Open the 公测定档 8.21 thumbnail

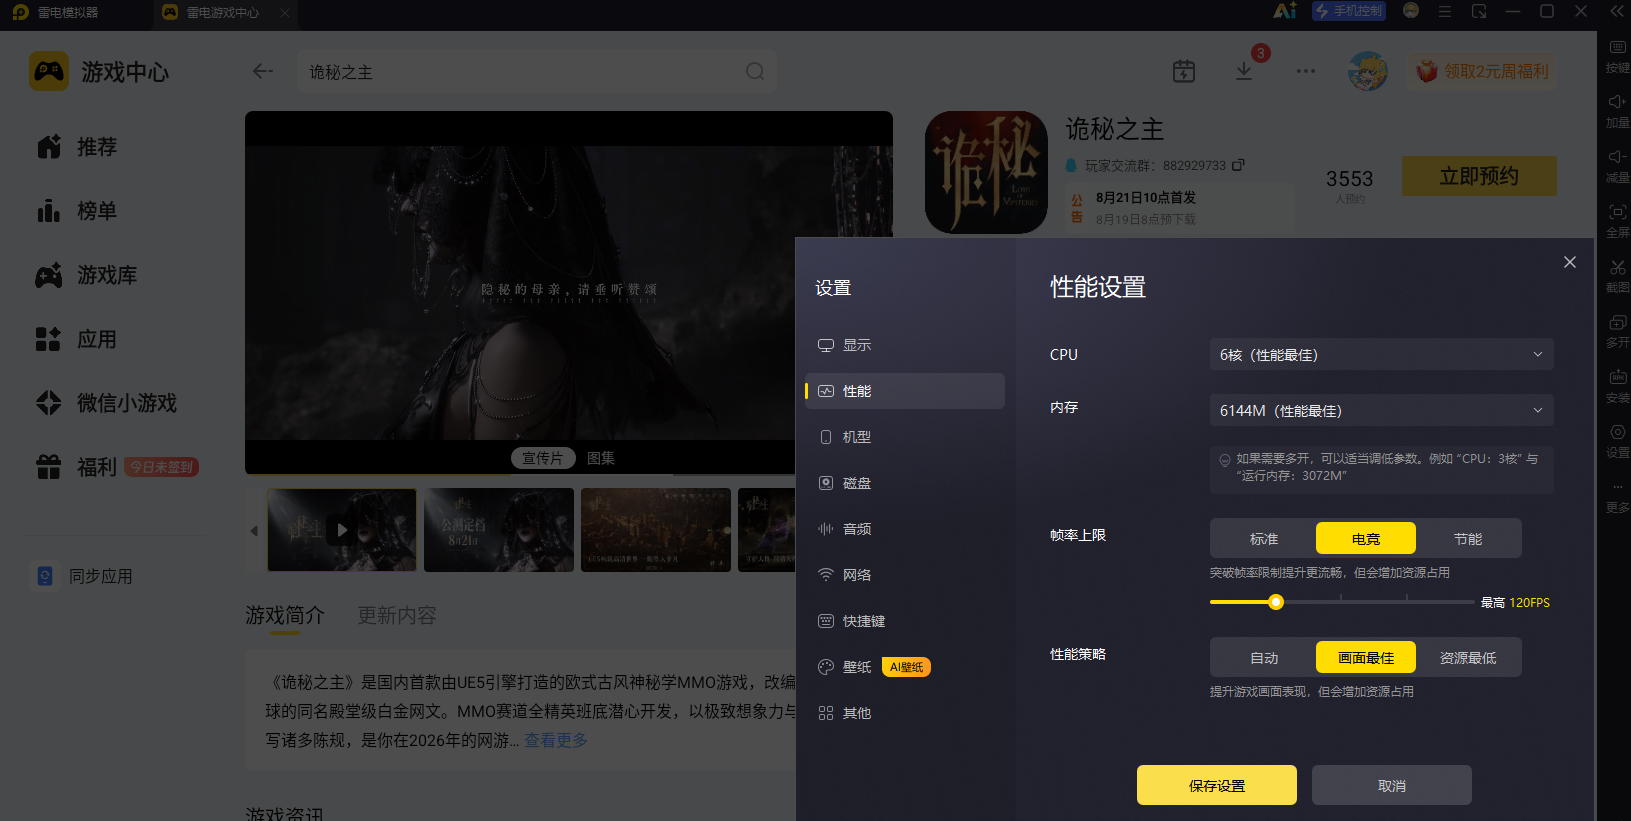tap(499, 530)
